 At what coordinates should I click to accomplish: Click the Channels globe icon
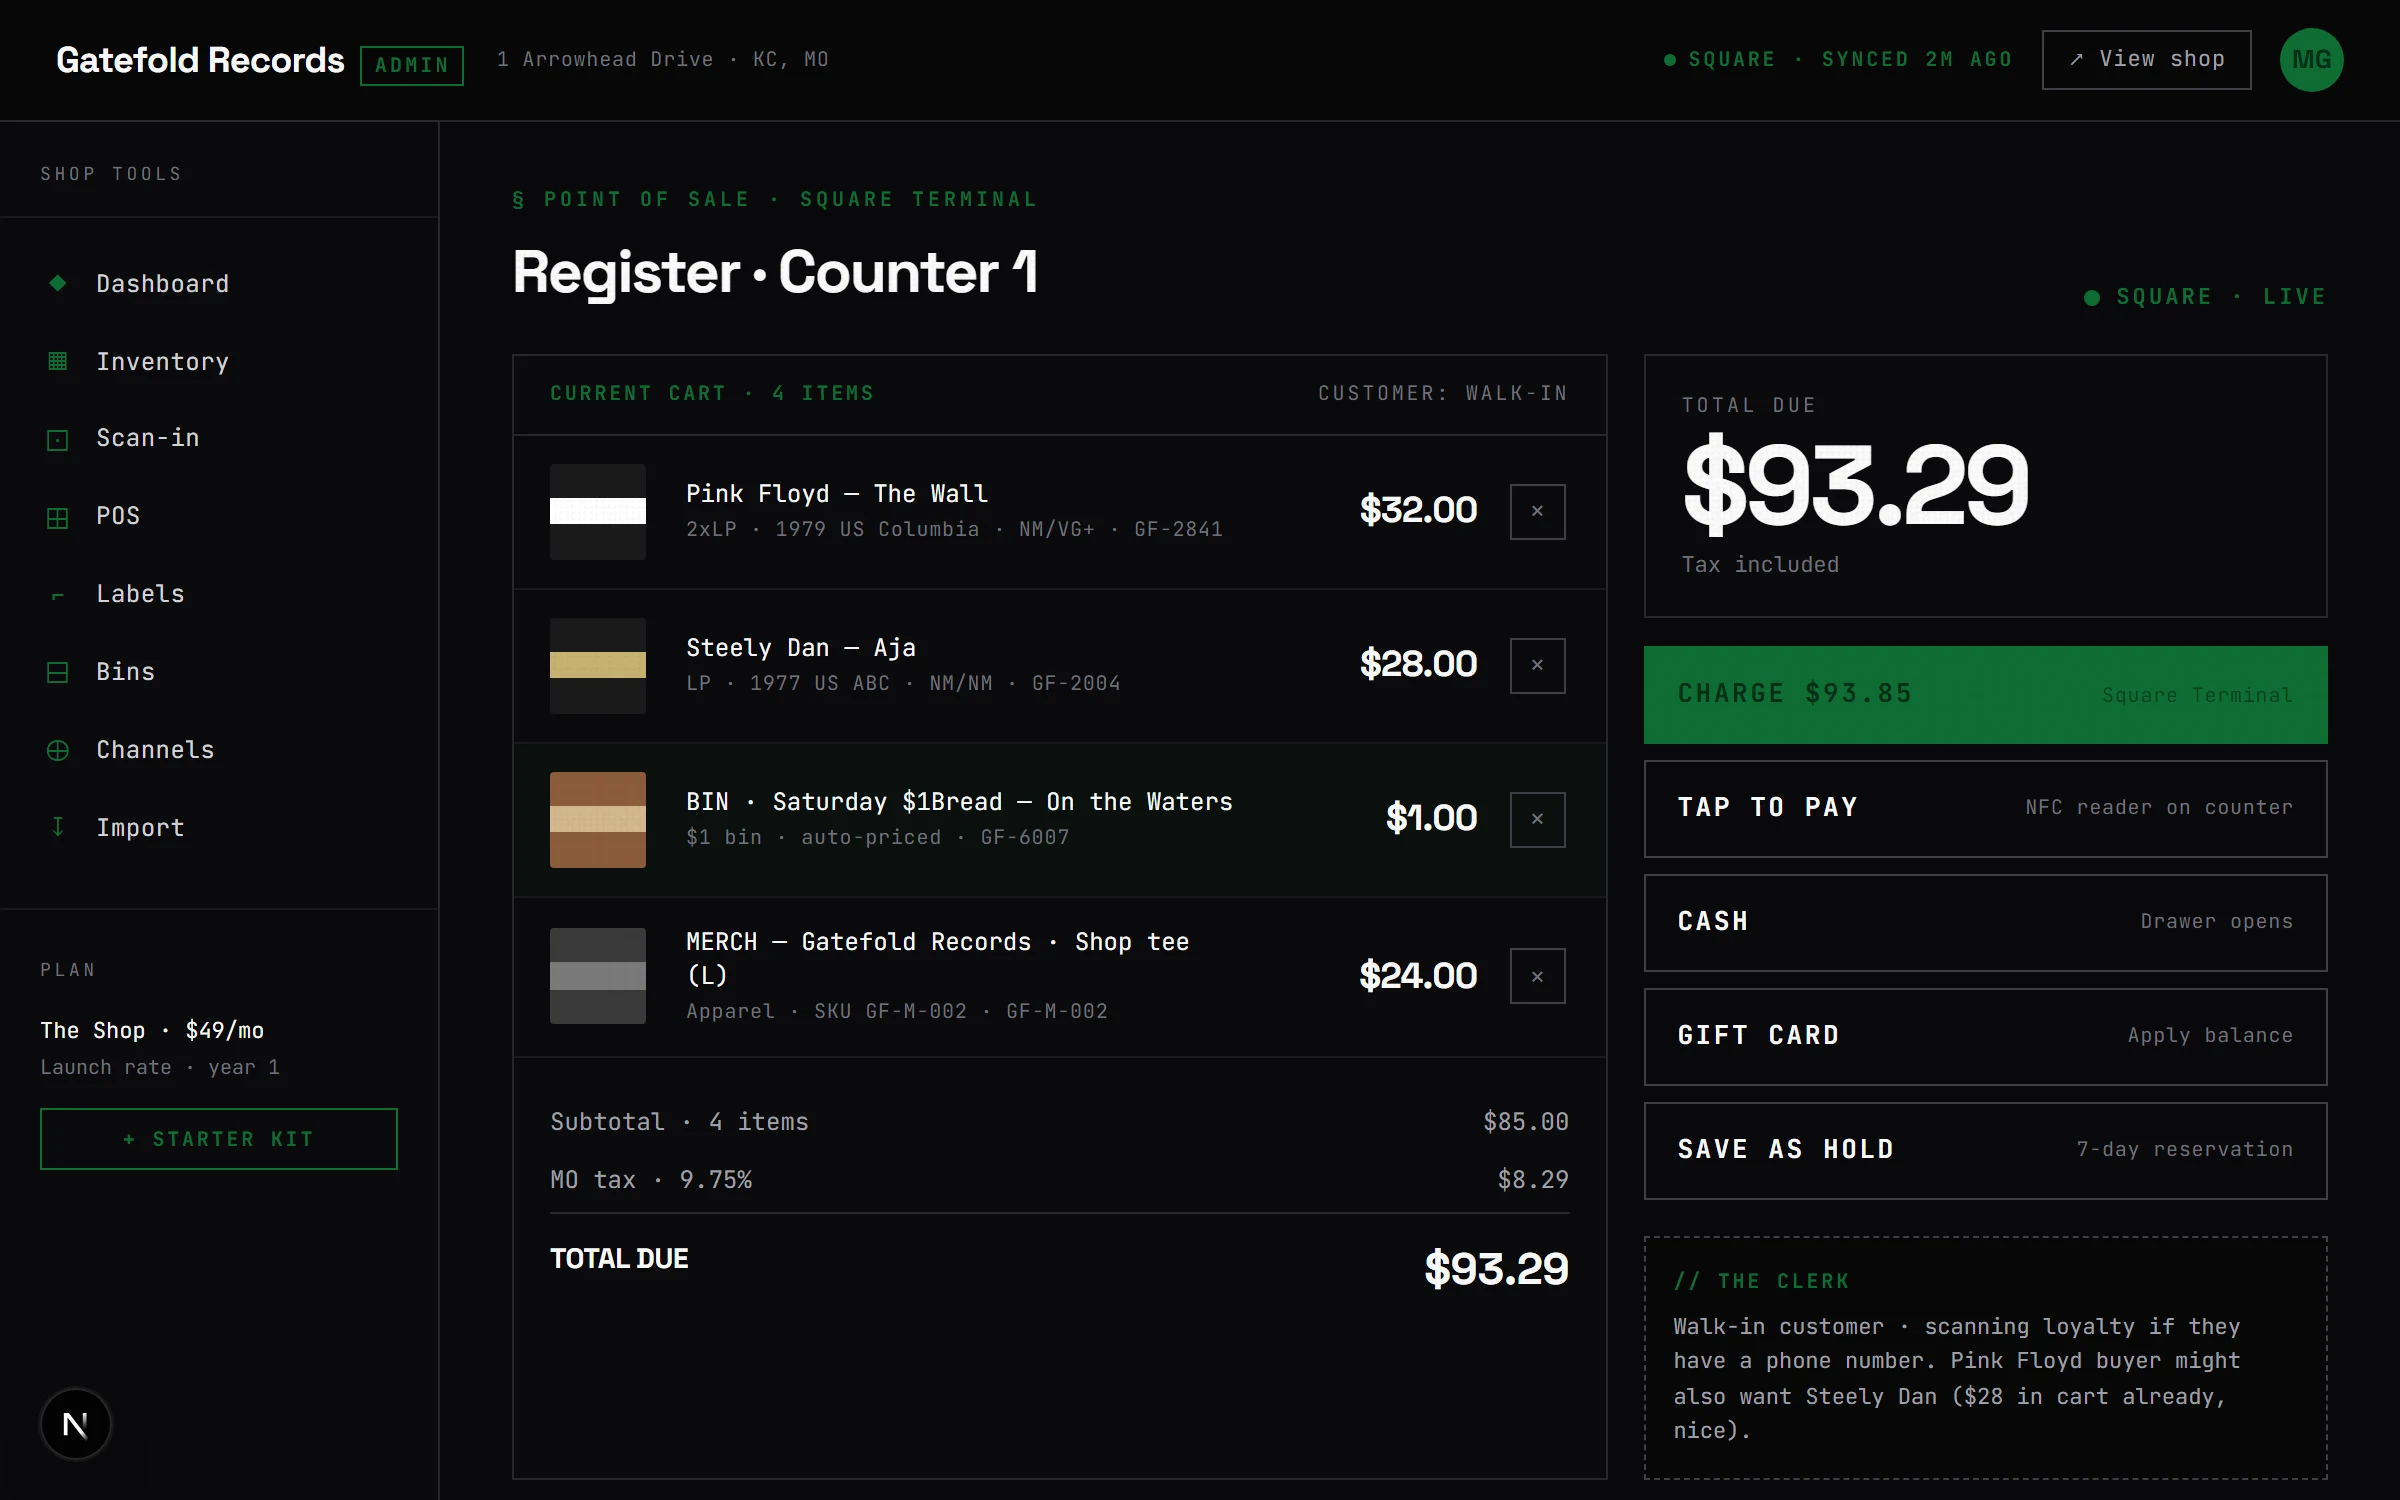(58, 750)
